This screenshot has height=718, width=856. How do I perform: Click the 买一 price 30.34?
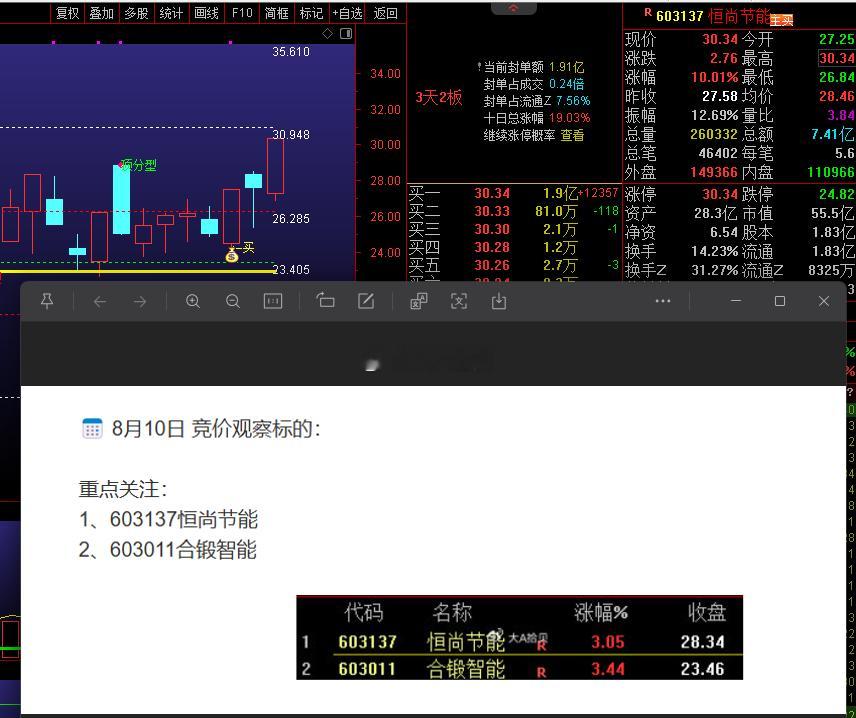tap(492, 193)
